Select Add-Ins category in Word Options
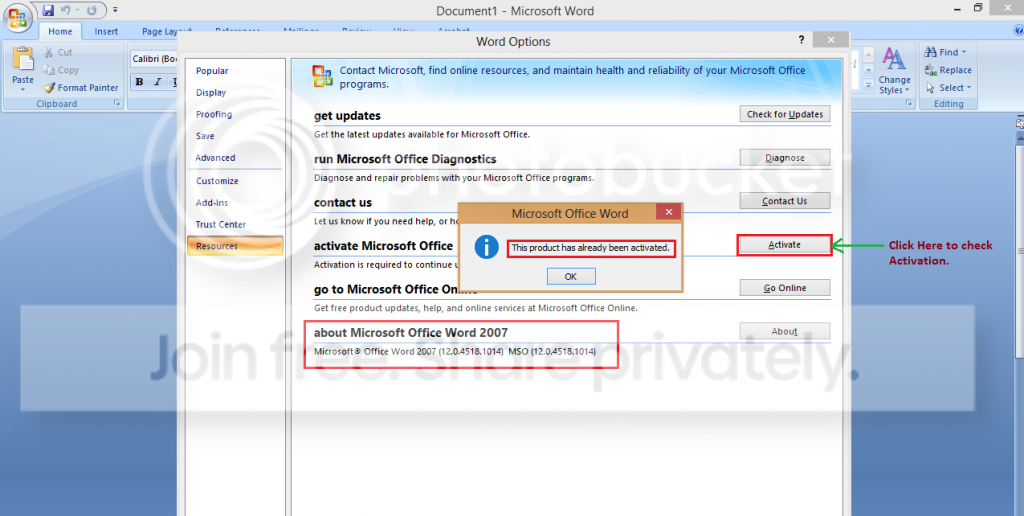 [212, 202]
